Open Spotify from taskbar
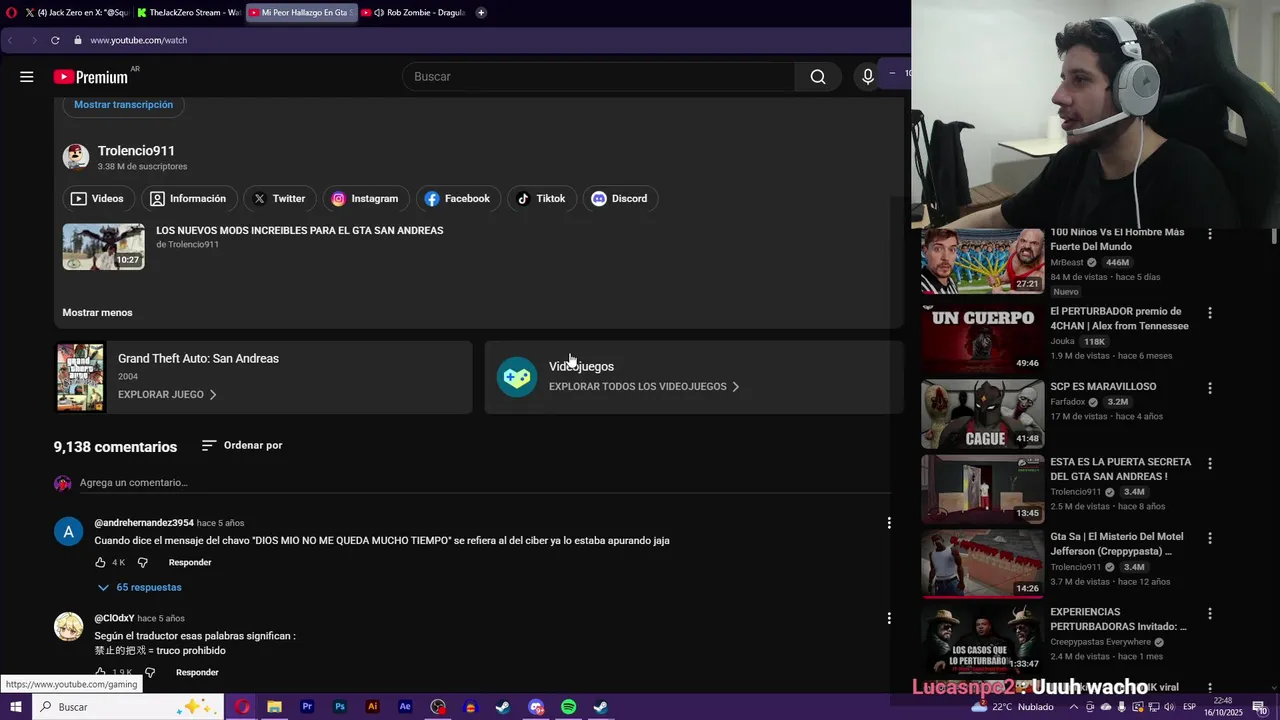Screen dimensions: 1280x720 [568, 707]
